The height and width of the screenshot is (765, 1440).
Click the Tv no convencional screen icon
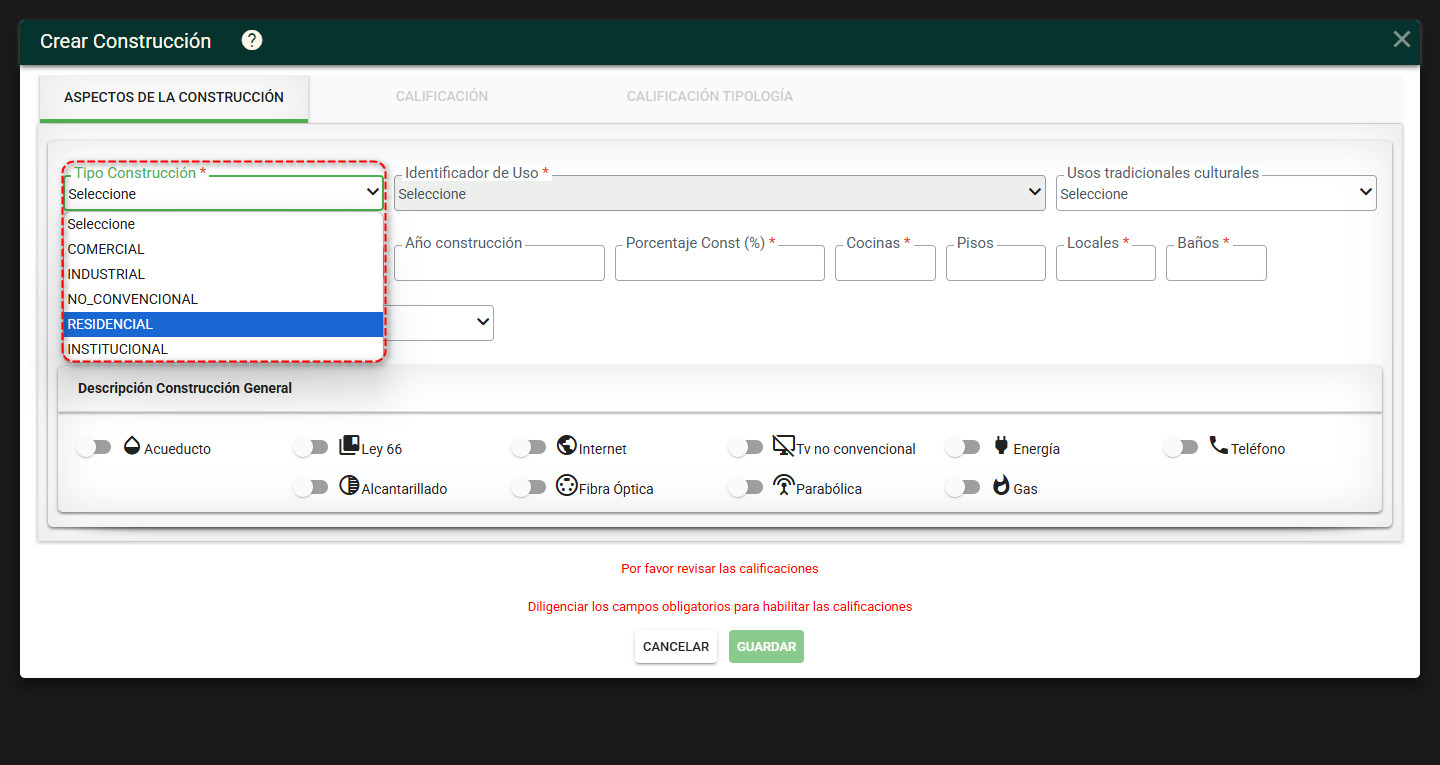pos(784,446)
